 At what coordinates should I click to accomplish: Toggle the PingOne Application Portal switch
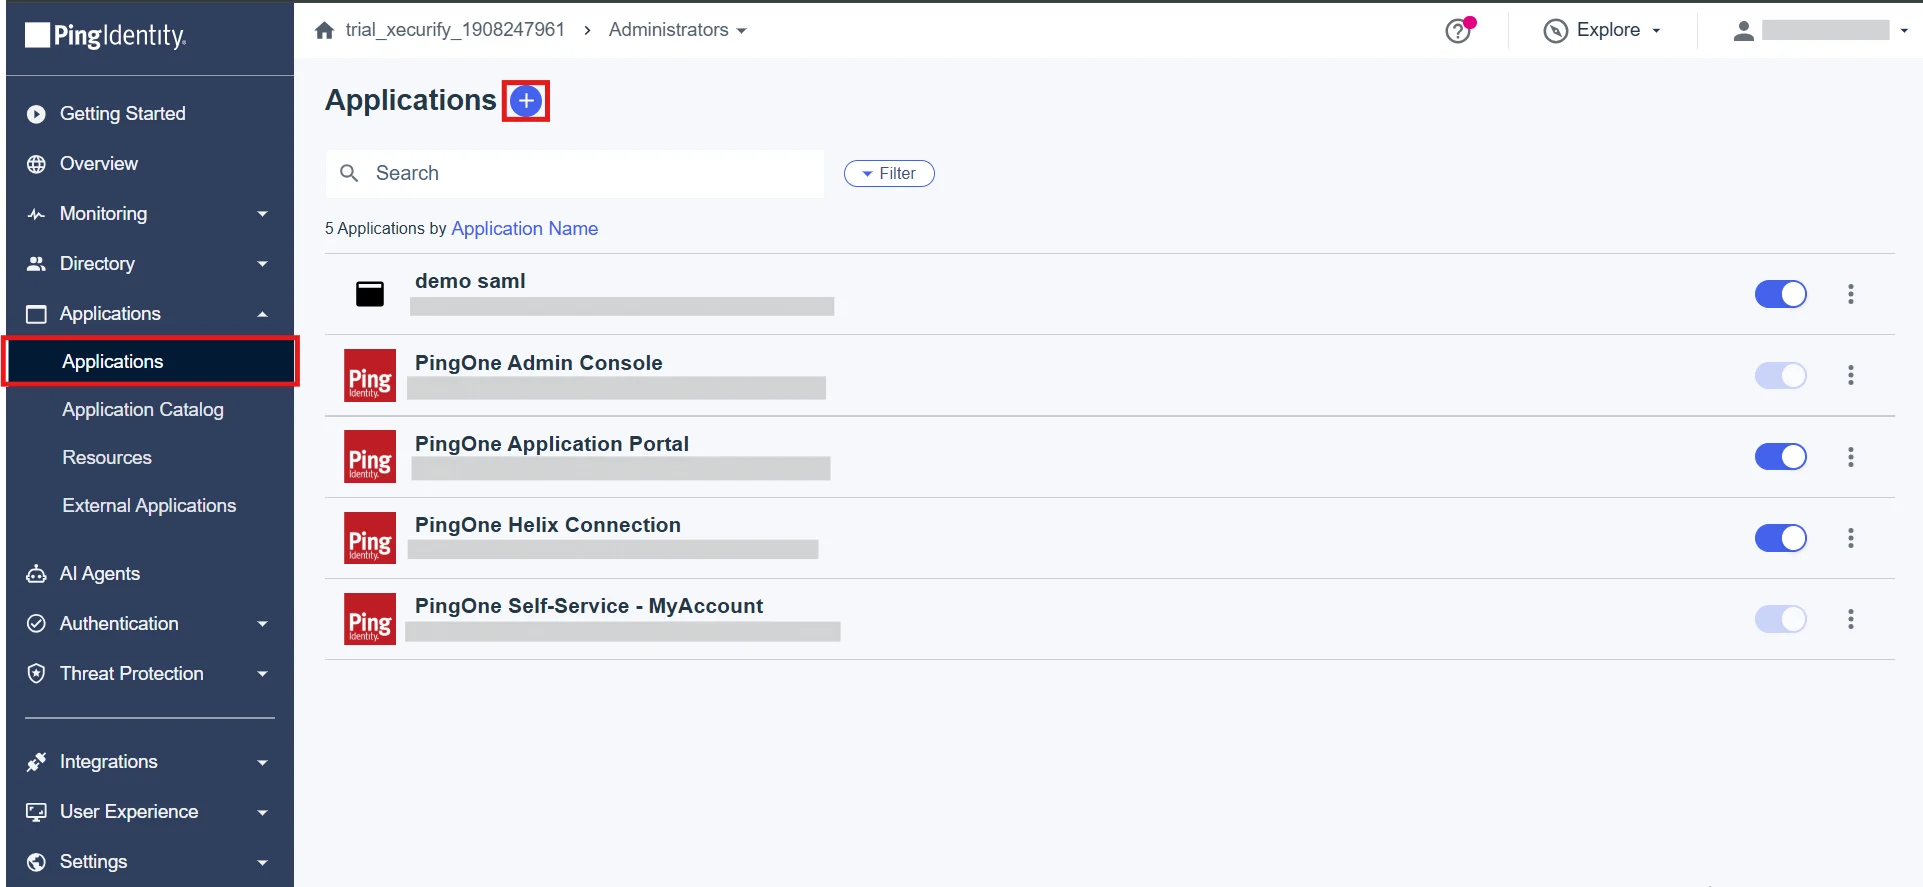coord(1781,457)
